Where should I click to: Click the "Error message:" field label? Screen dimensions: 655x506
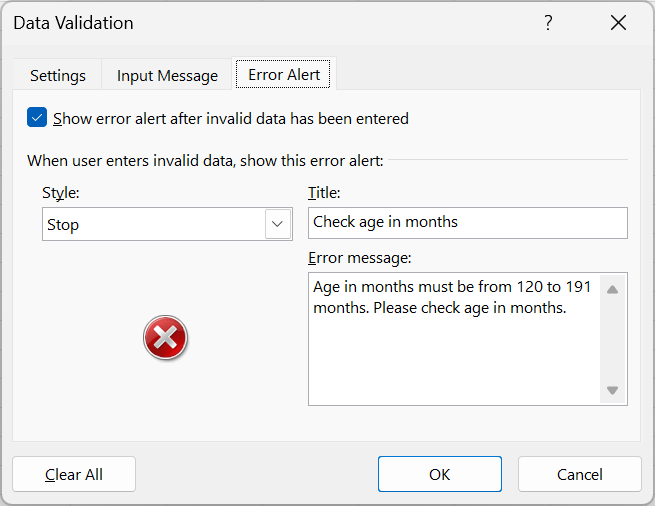coord(360,258)
